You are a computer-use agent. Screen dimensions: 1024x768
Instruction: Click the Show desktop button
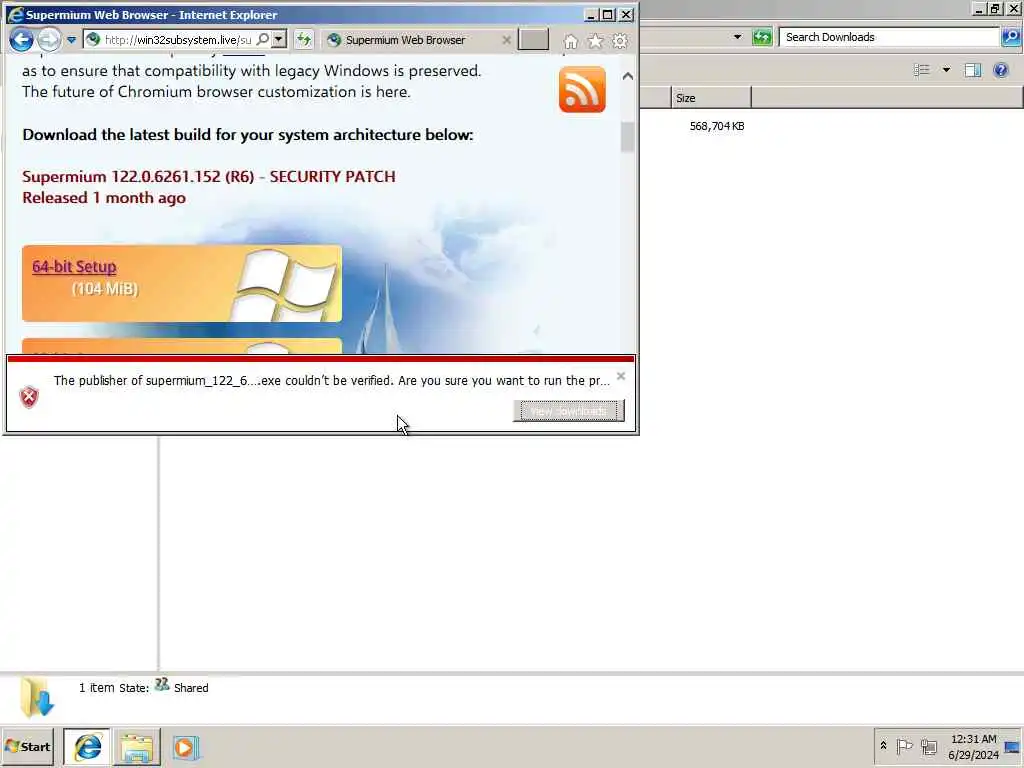click(1013, 746)
